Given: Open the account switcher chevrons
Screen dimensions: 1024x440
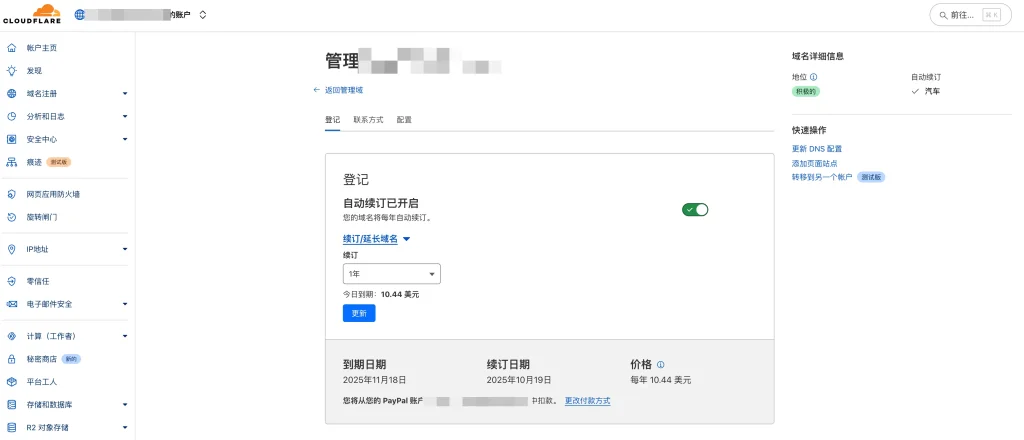Looking at the screenshot, I should click(x=202, y=14).
